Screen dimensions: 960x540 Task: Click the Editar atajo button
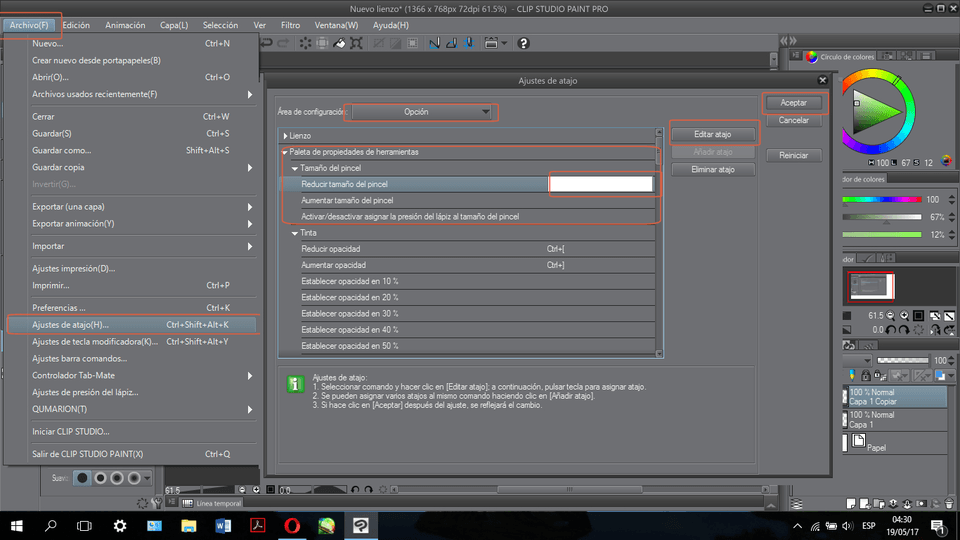tap(713, 134)
